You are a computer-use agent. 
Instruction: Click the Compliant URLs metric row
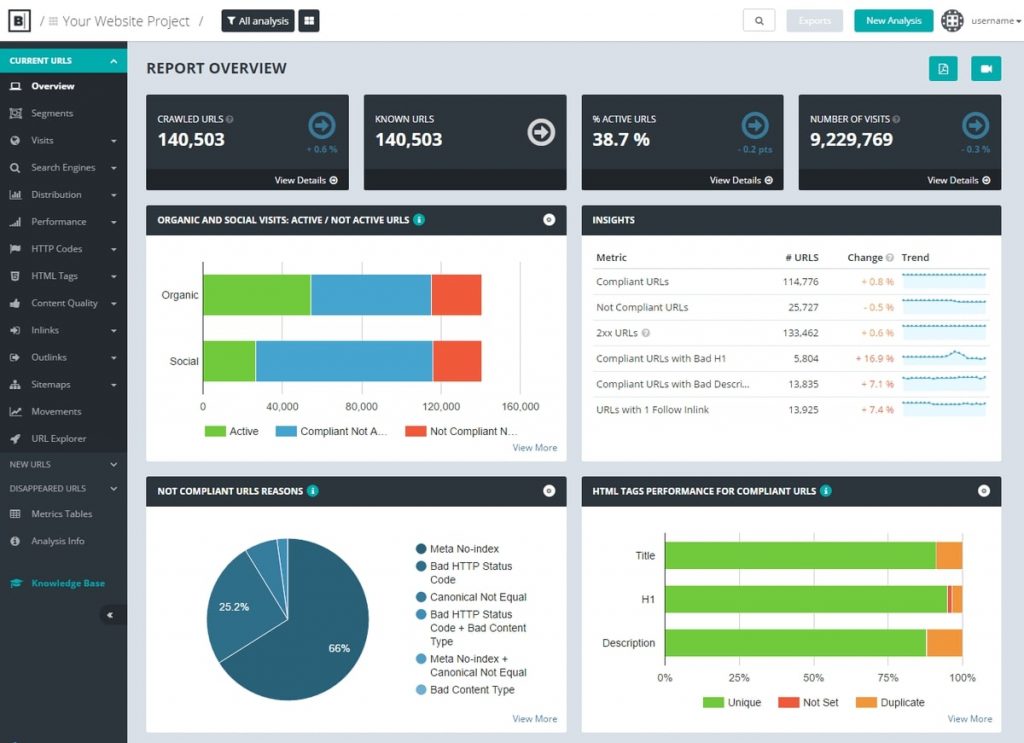(x=792, y=282)
